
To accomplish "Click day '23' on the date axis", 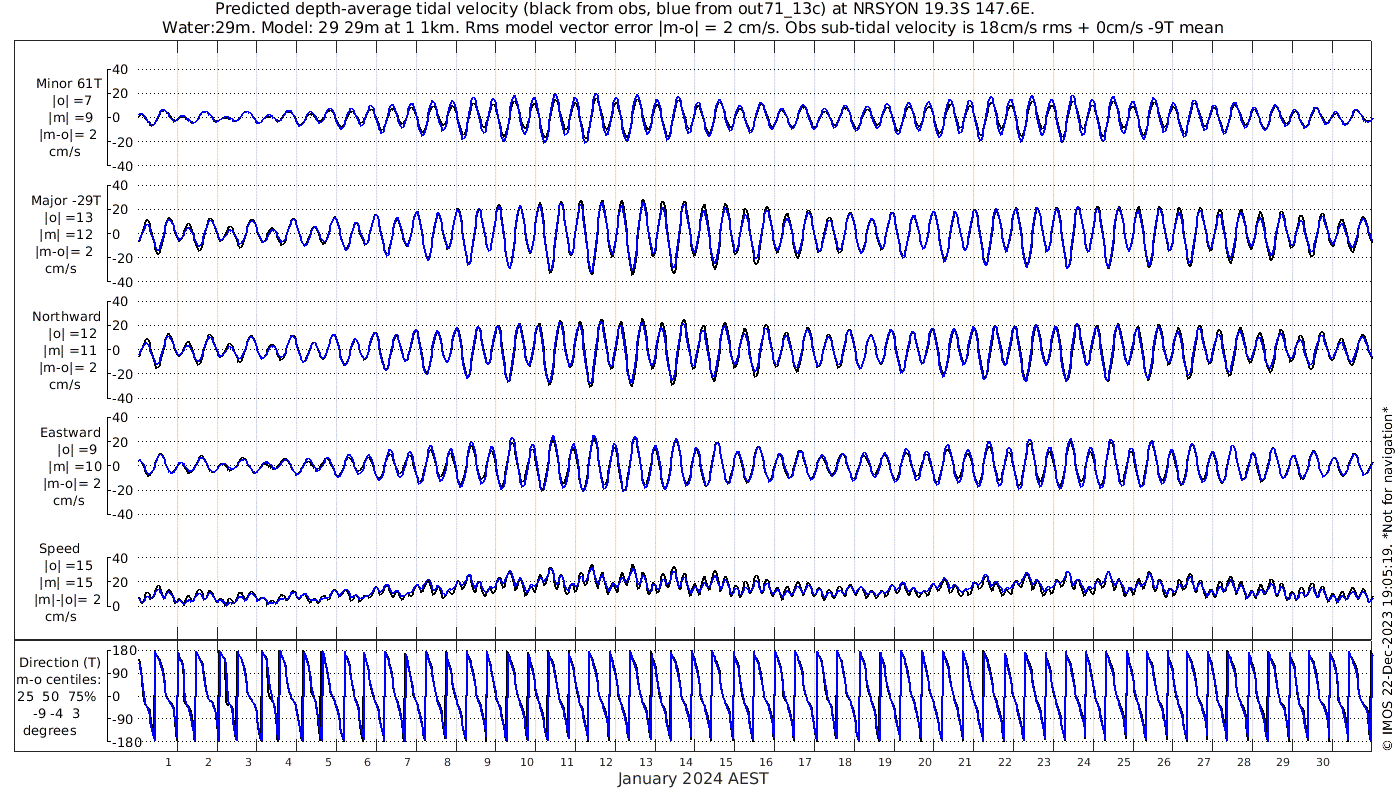I will [1045, 762].
